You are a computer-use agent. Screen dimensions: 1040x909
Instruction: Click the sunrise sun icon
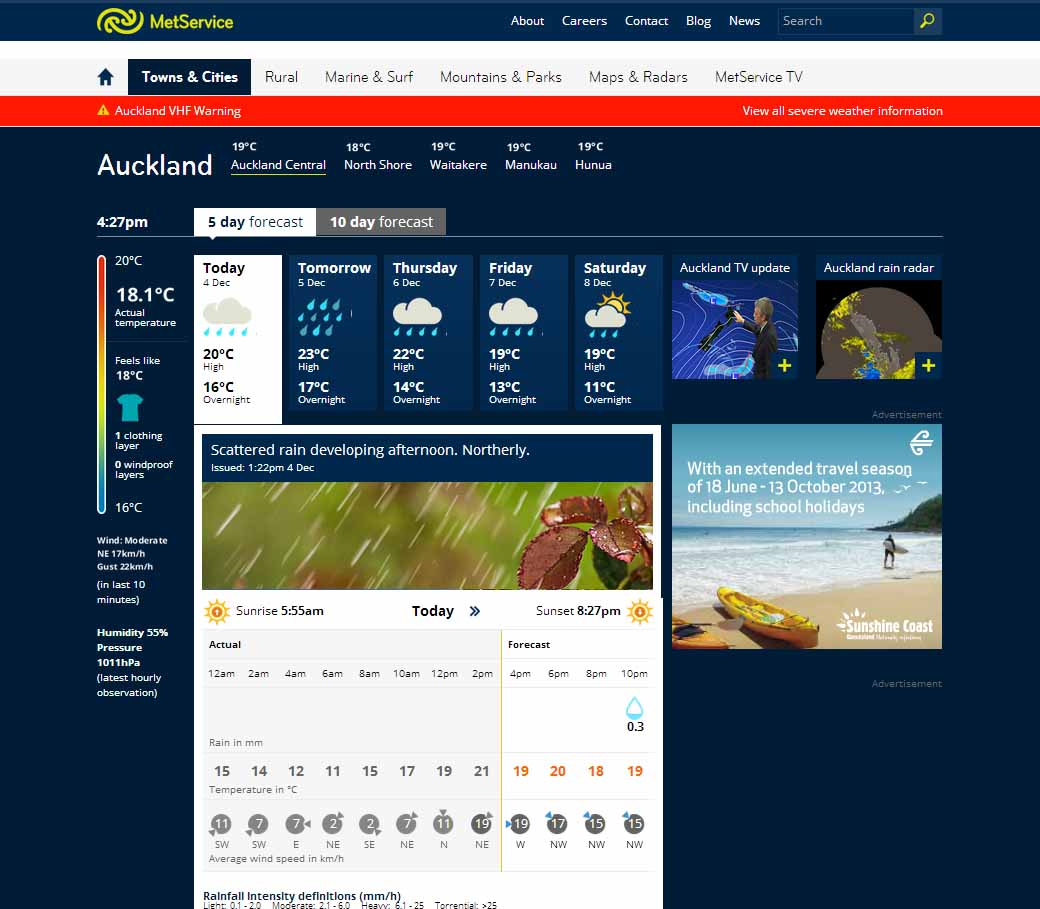(216, 611)
